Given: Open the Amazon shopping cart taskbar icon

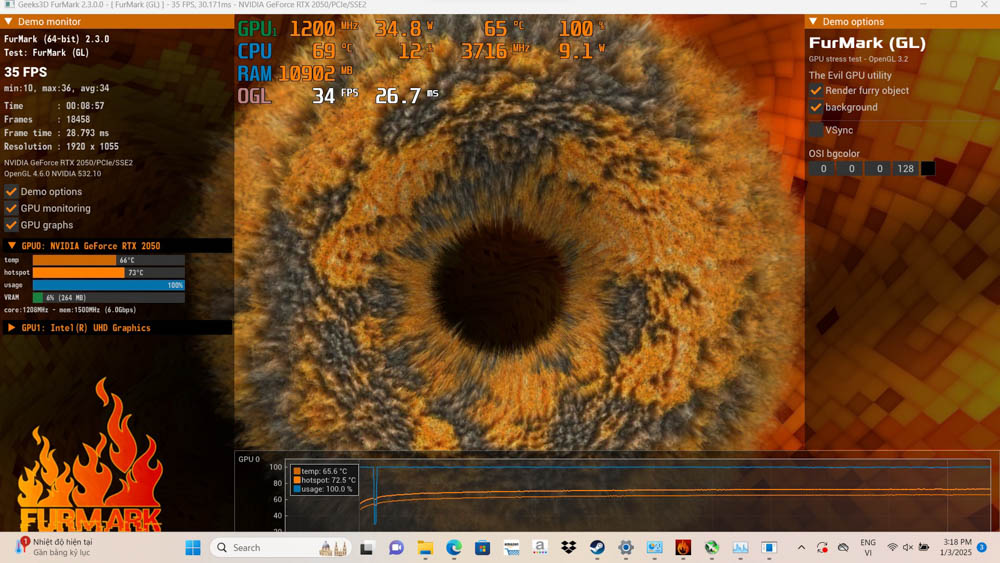Looking at the screenshot, I should pos(511,548).
